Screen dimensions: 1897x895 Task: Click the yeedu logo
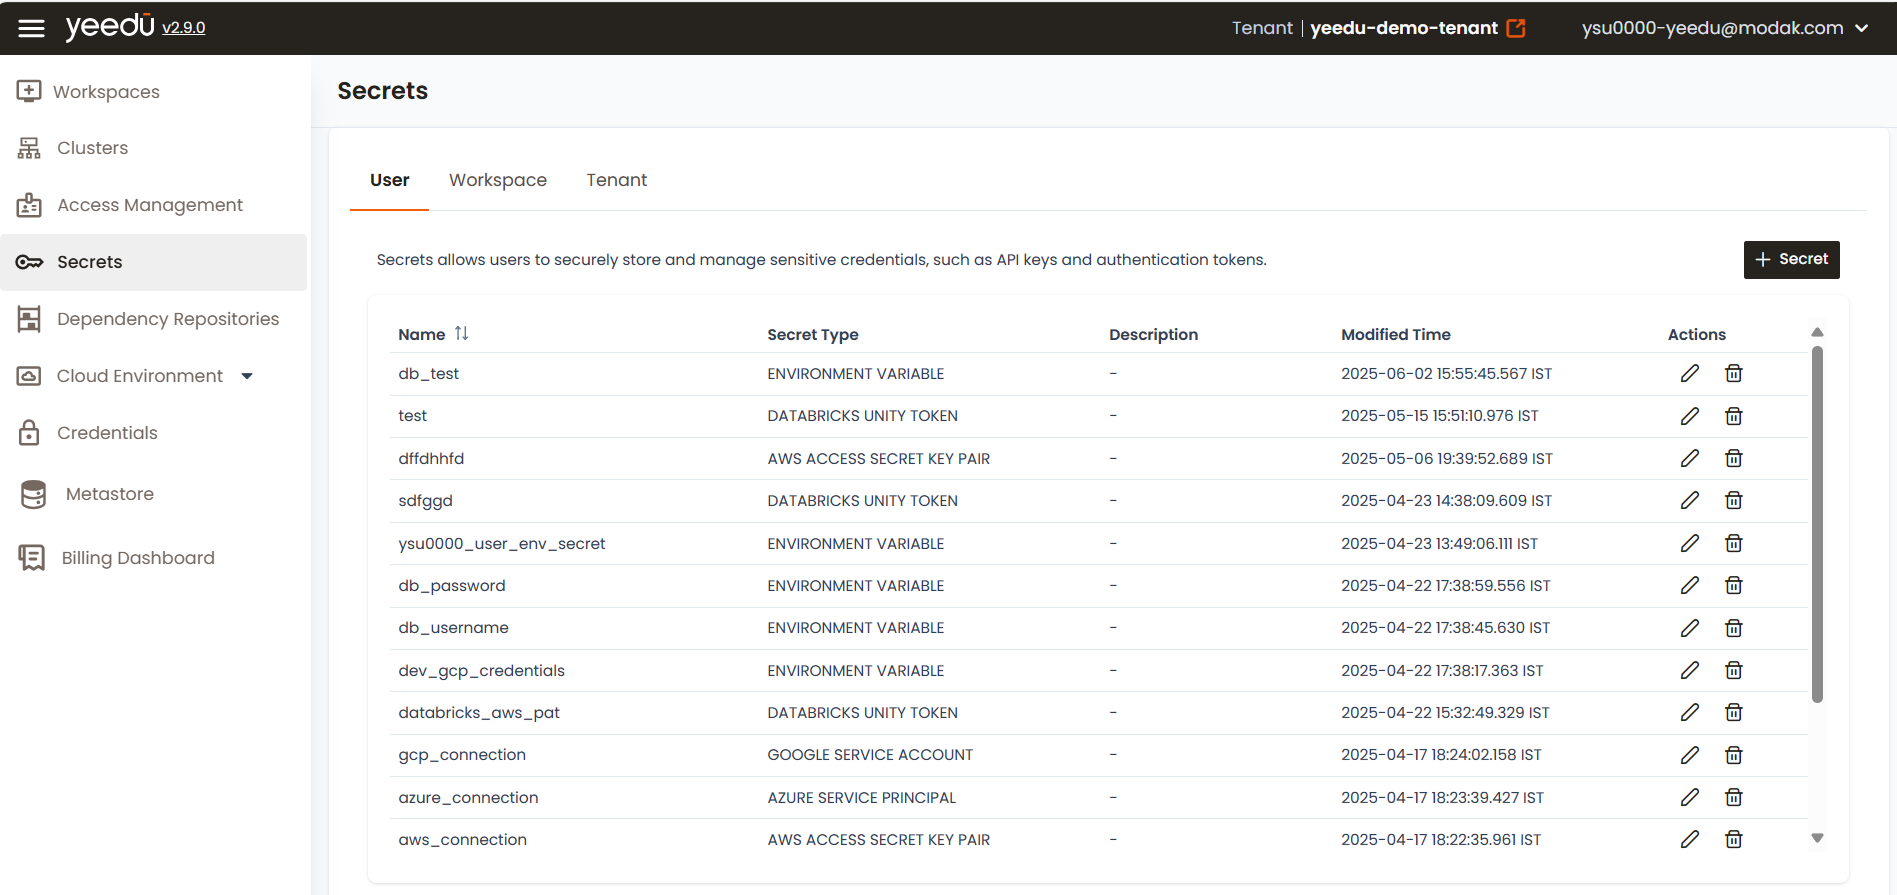pos(110,26)
